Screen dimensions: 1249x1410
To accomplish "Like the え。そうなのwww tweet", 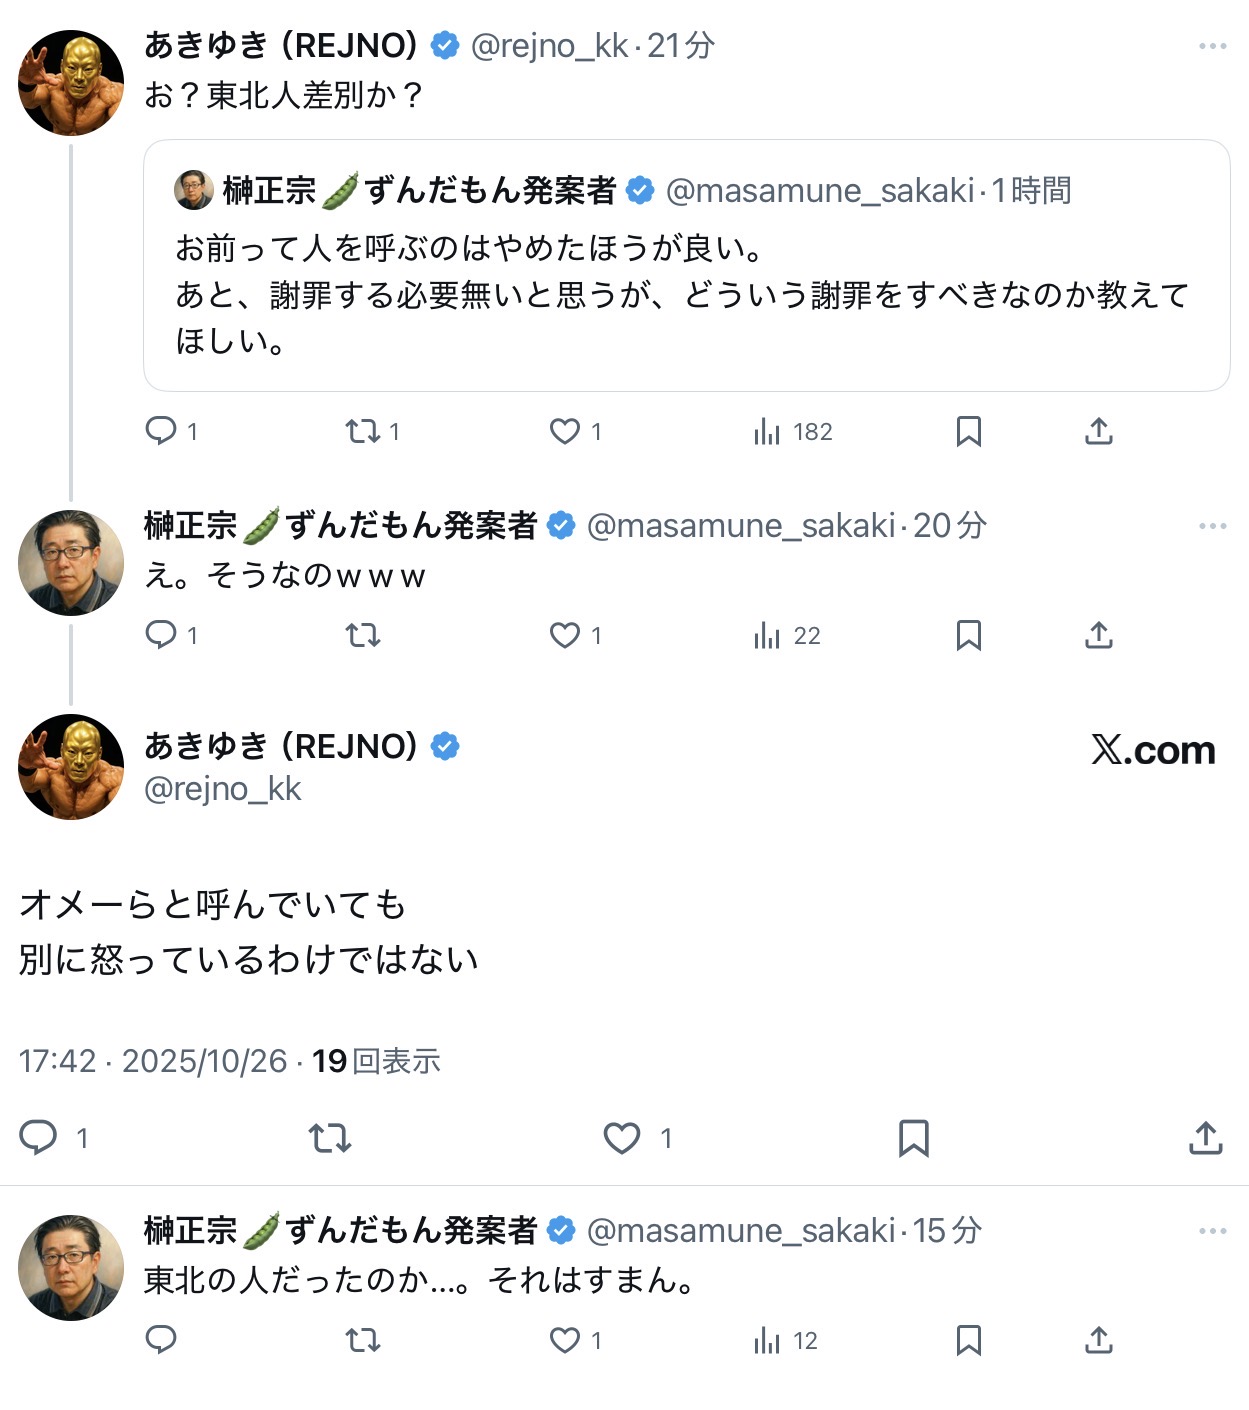I will click(565, 635).
